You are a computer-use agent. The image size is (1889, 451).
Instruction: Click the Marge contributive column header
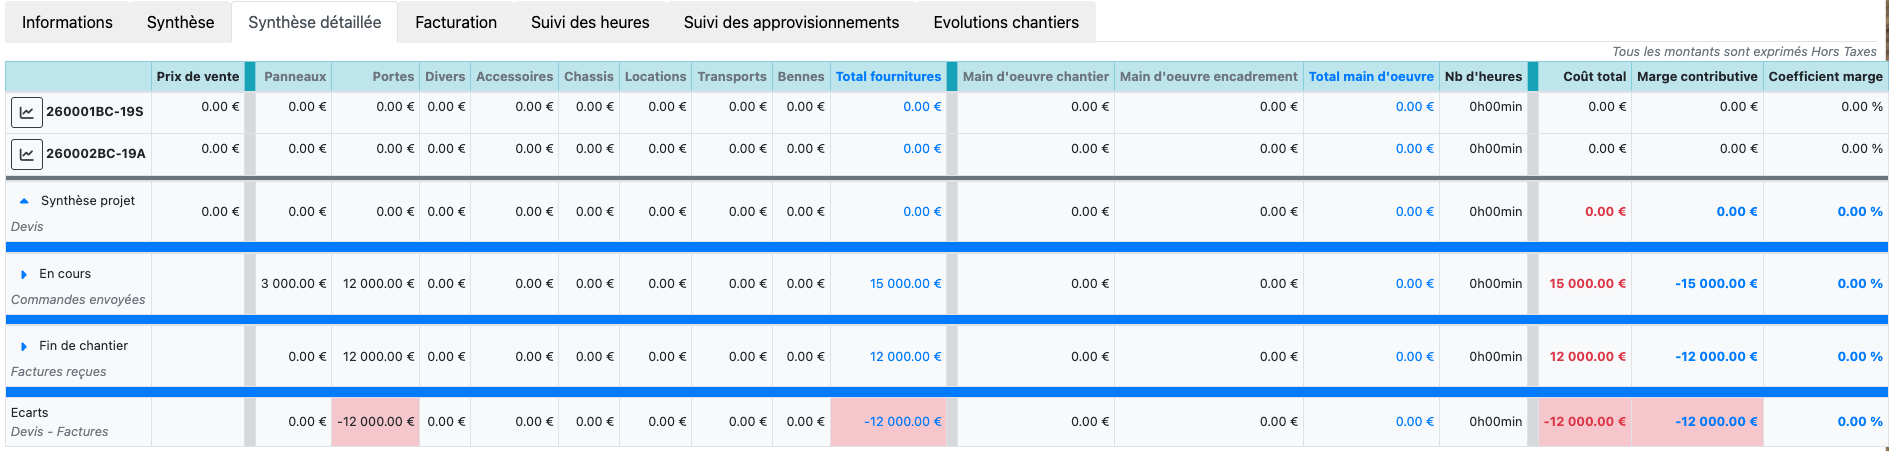tap(1697, 77)
